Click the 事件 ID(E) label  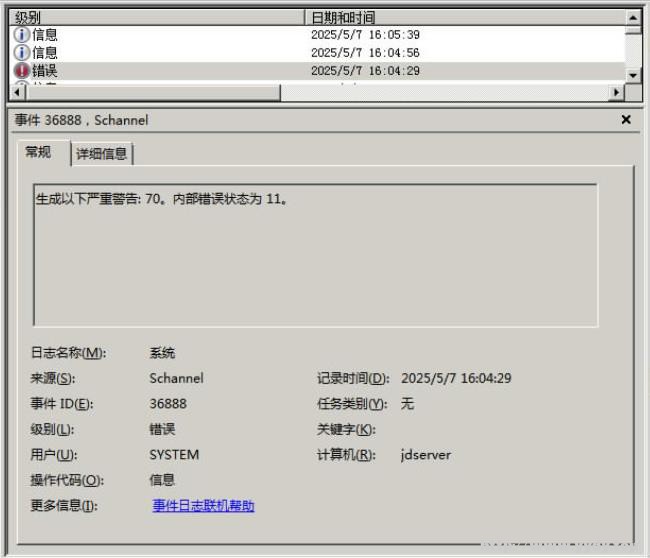[x=62, y=403]
